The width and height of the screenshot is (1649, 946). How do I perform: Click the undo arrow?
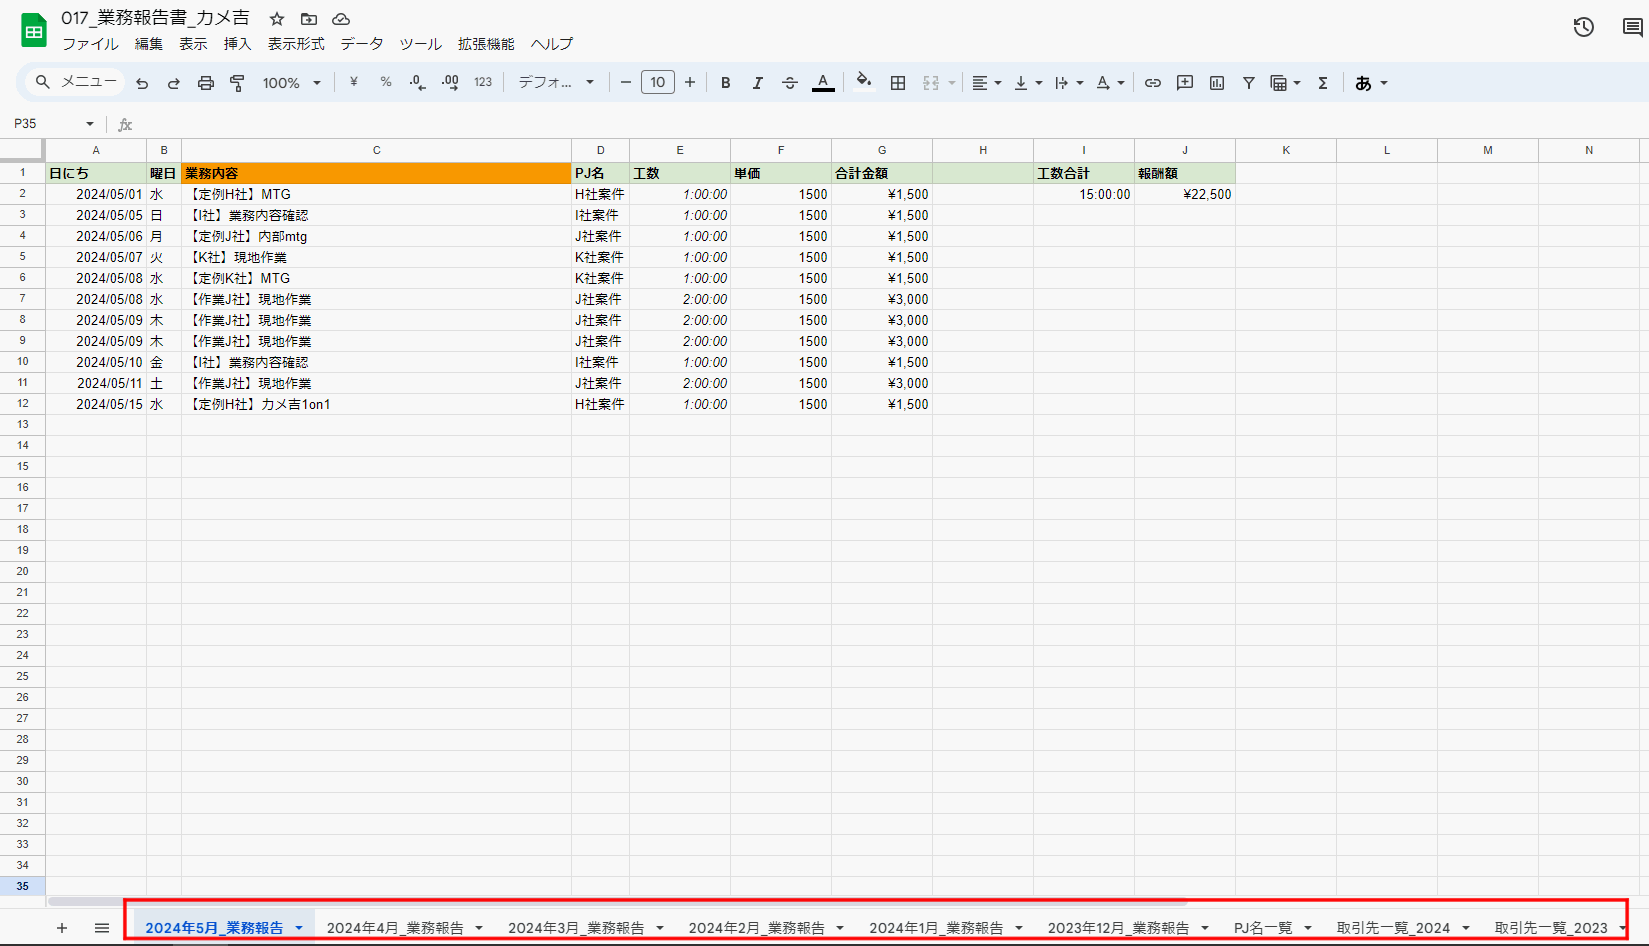[x=142, y=83]
